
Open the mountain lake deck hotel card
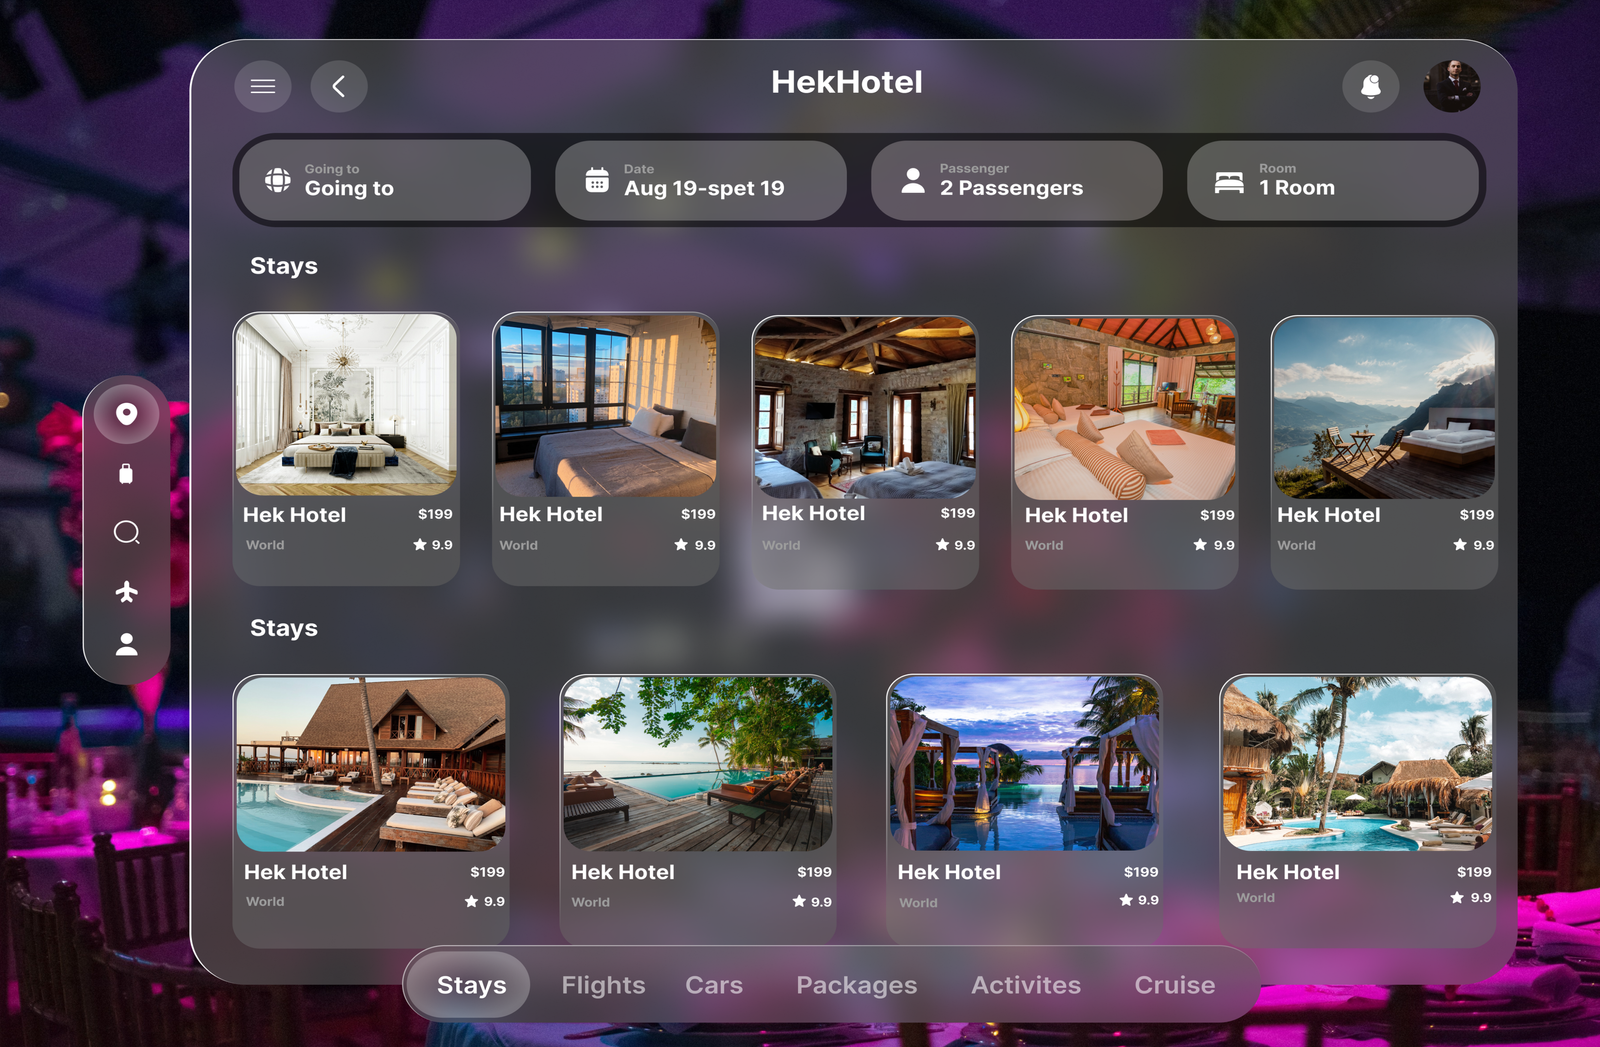[1384, 451]
